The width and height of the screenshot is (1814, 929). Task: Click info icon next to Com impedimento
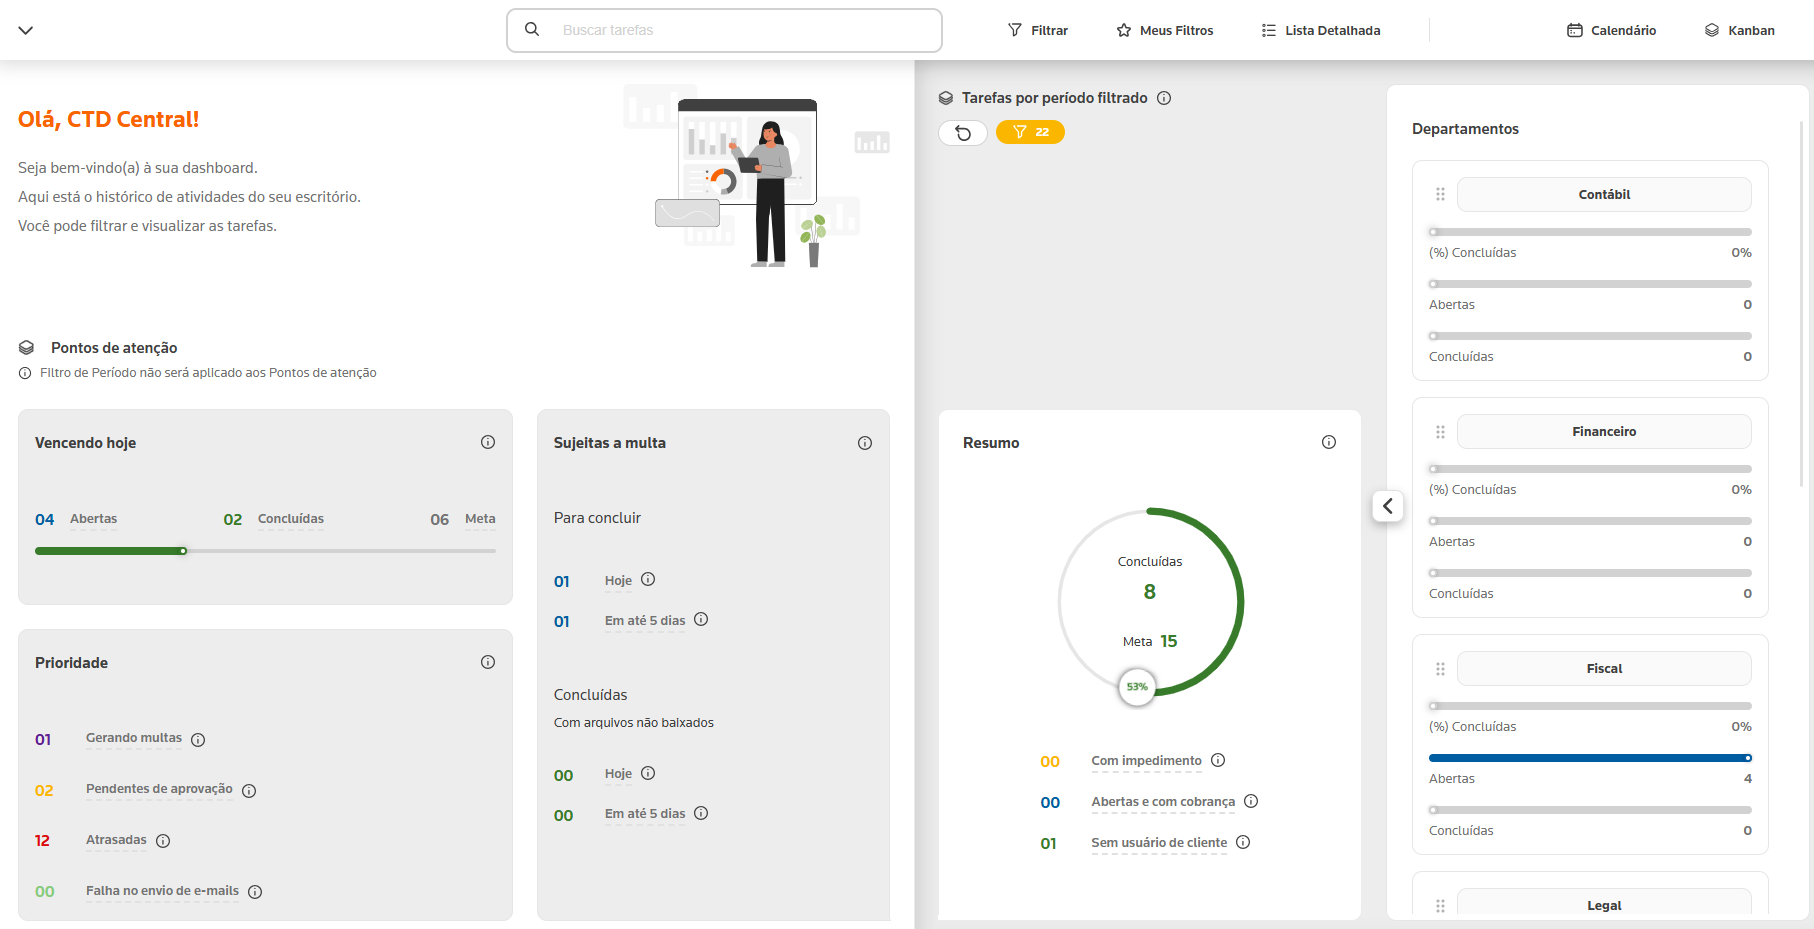(x=1218, y=760)
